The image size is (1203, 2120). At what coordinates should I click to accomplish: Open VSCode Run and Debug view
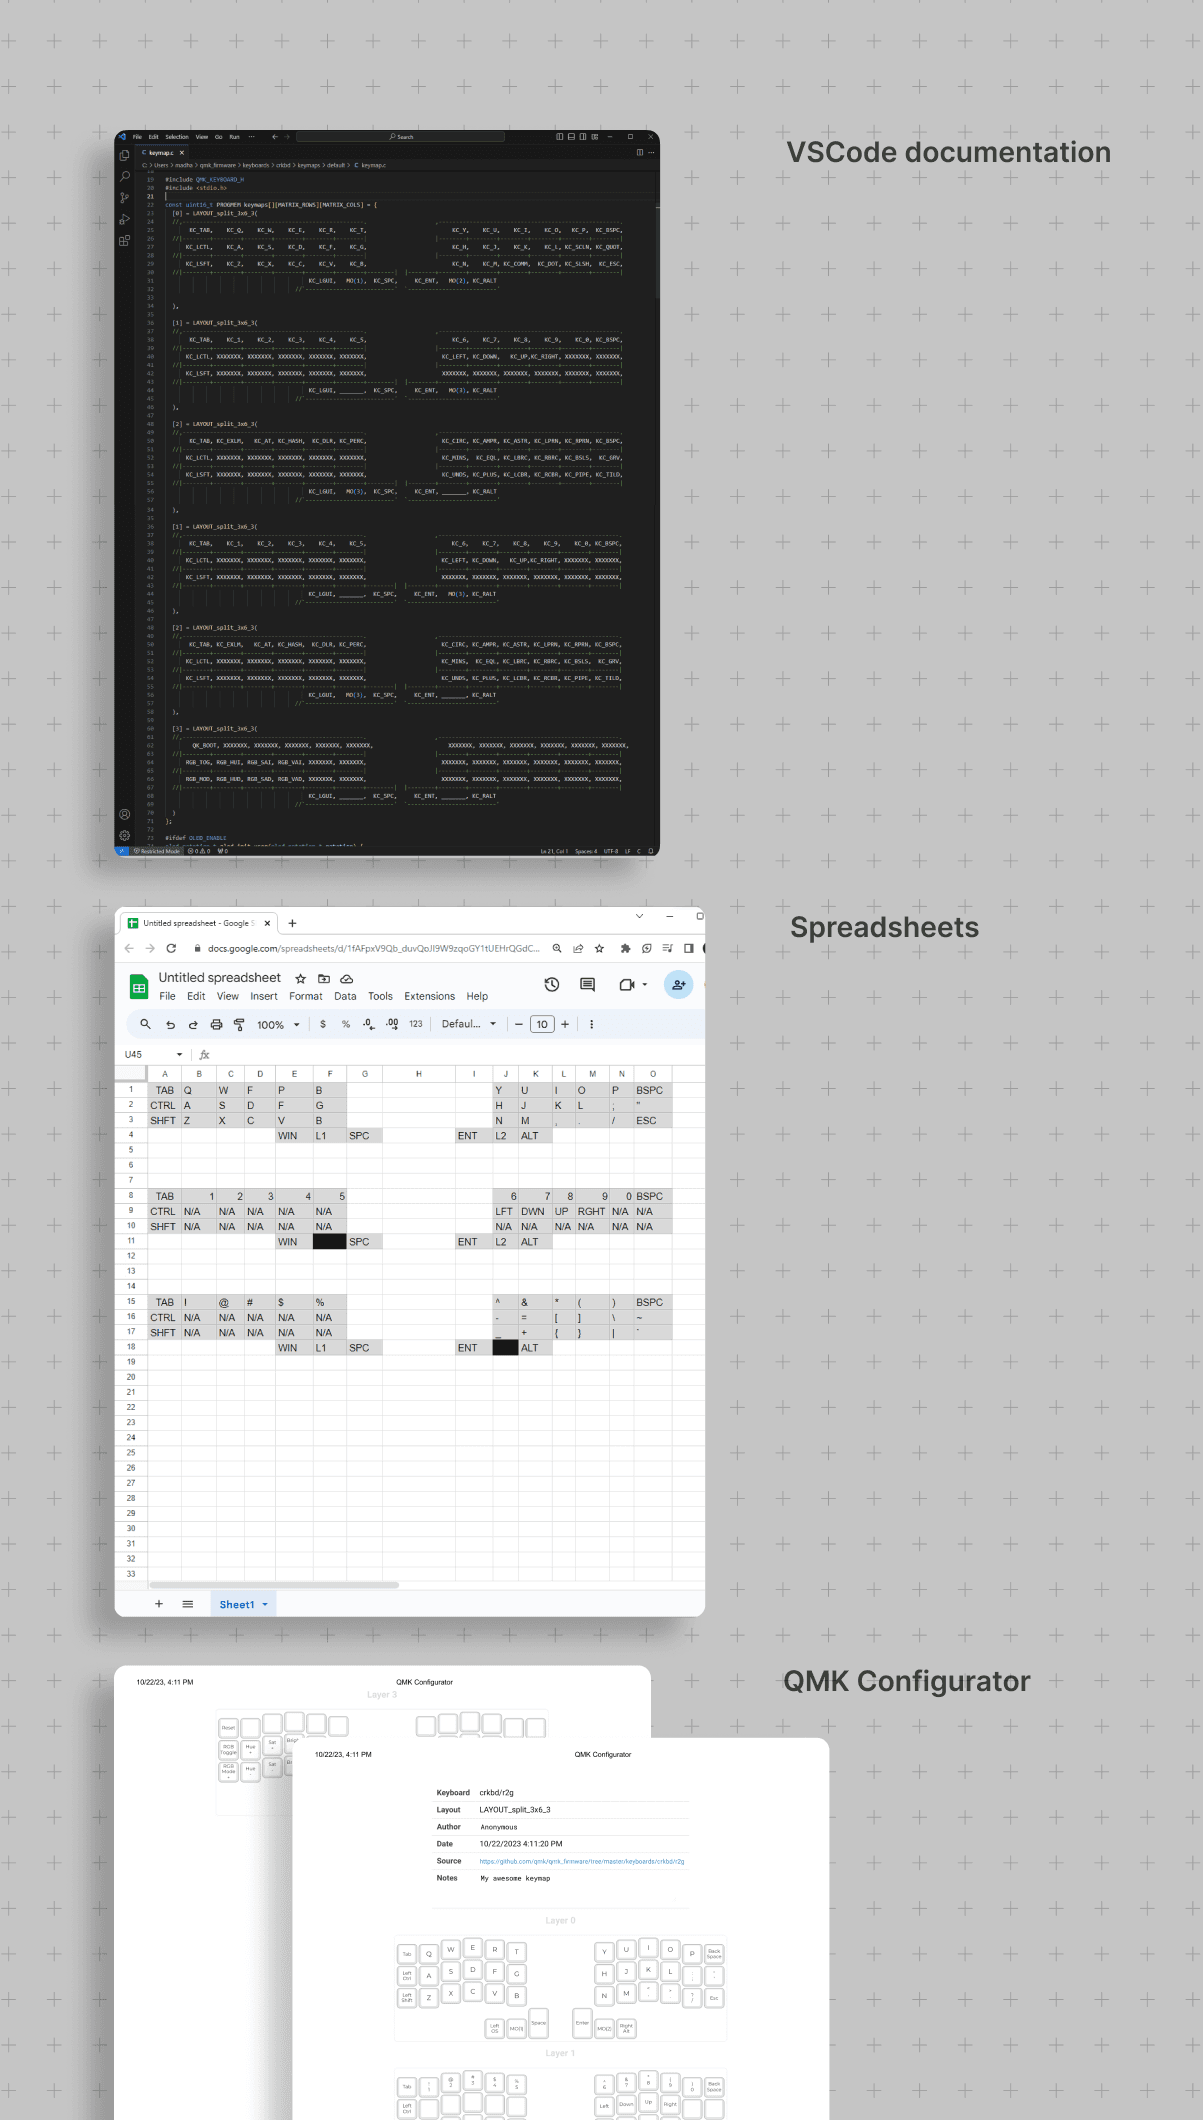[124, 219]
